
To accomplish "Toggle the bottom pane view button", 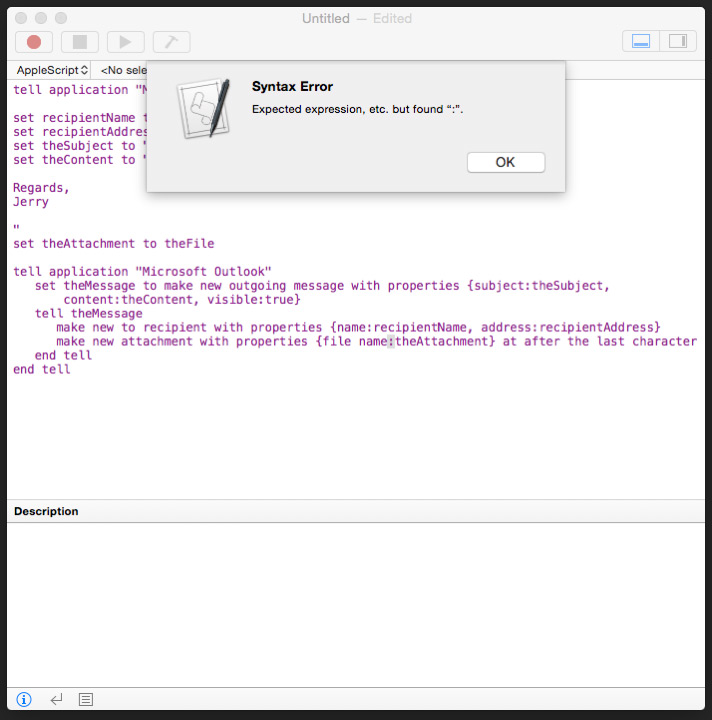I will pyautogui.click(x=641, y=41).
